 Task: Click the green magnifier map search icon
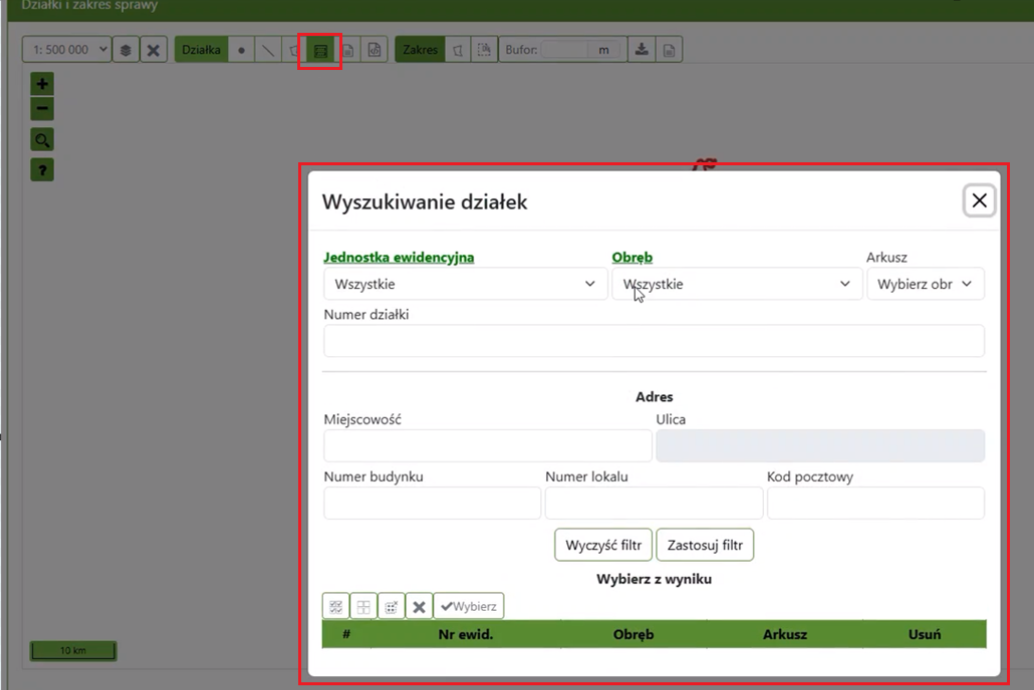coord(42,140)
